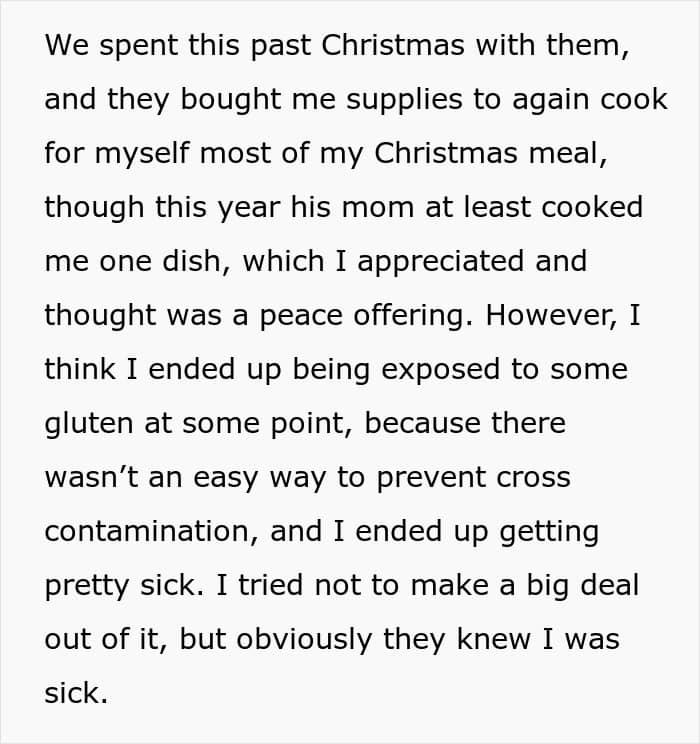Click the word "prevent" before "cross"
Viewport: 700px width, 744px height.
pyautogui.click(x=431, y=478)
